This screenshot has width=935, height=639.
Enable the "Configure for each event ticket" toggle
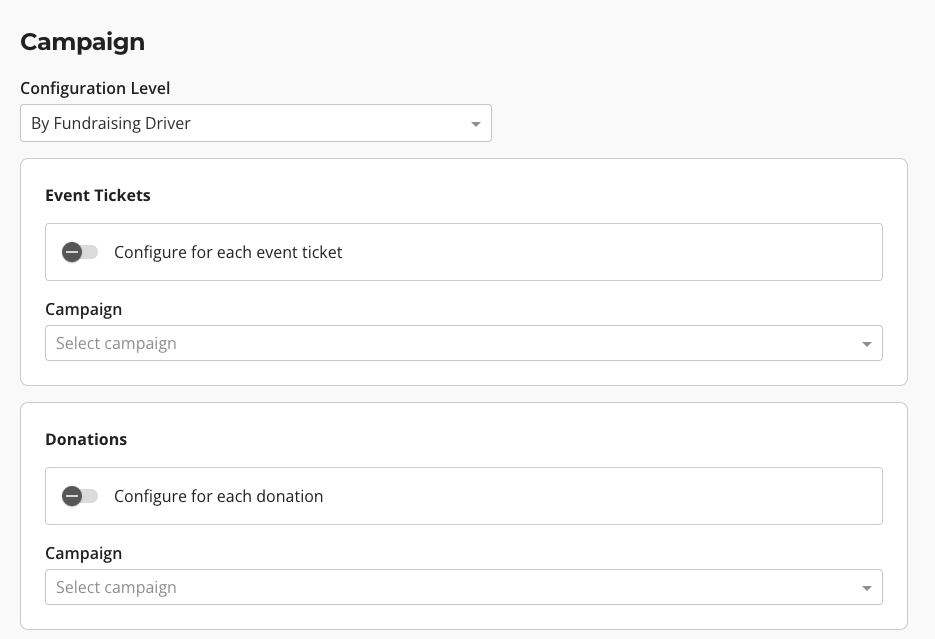[80, 252]
